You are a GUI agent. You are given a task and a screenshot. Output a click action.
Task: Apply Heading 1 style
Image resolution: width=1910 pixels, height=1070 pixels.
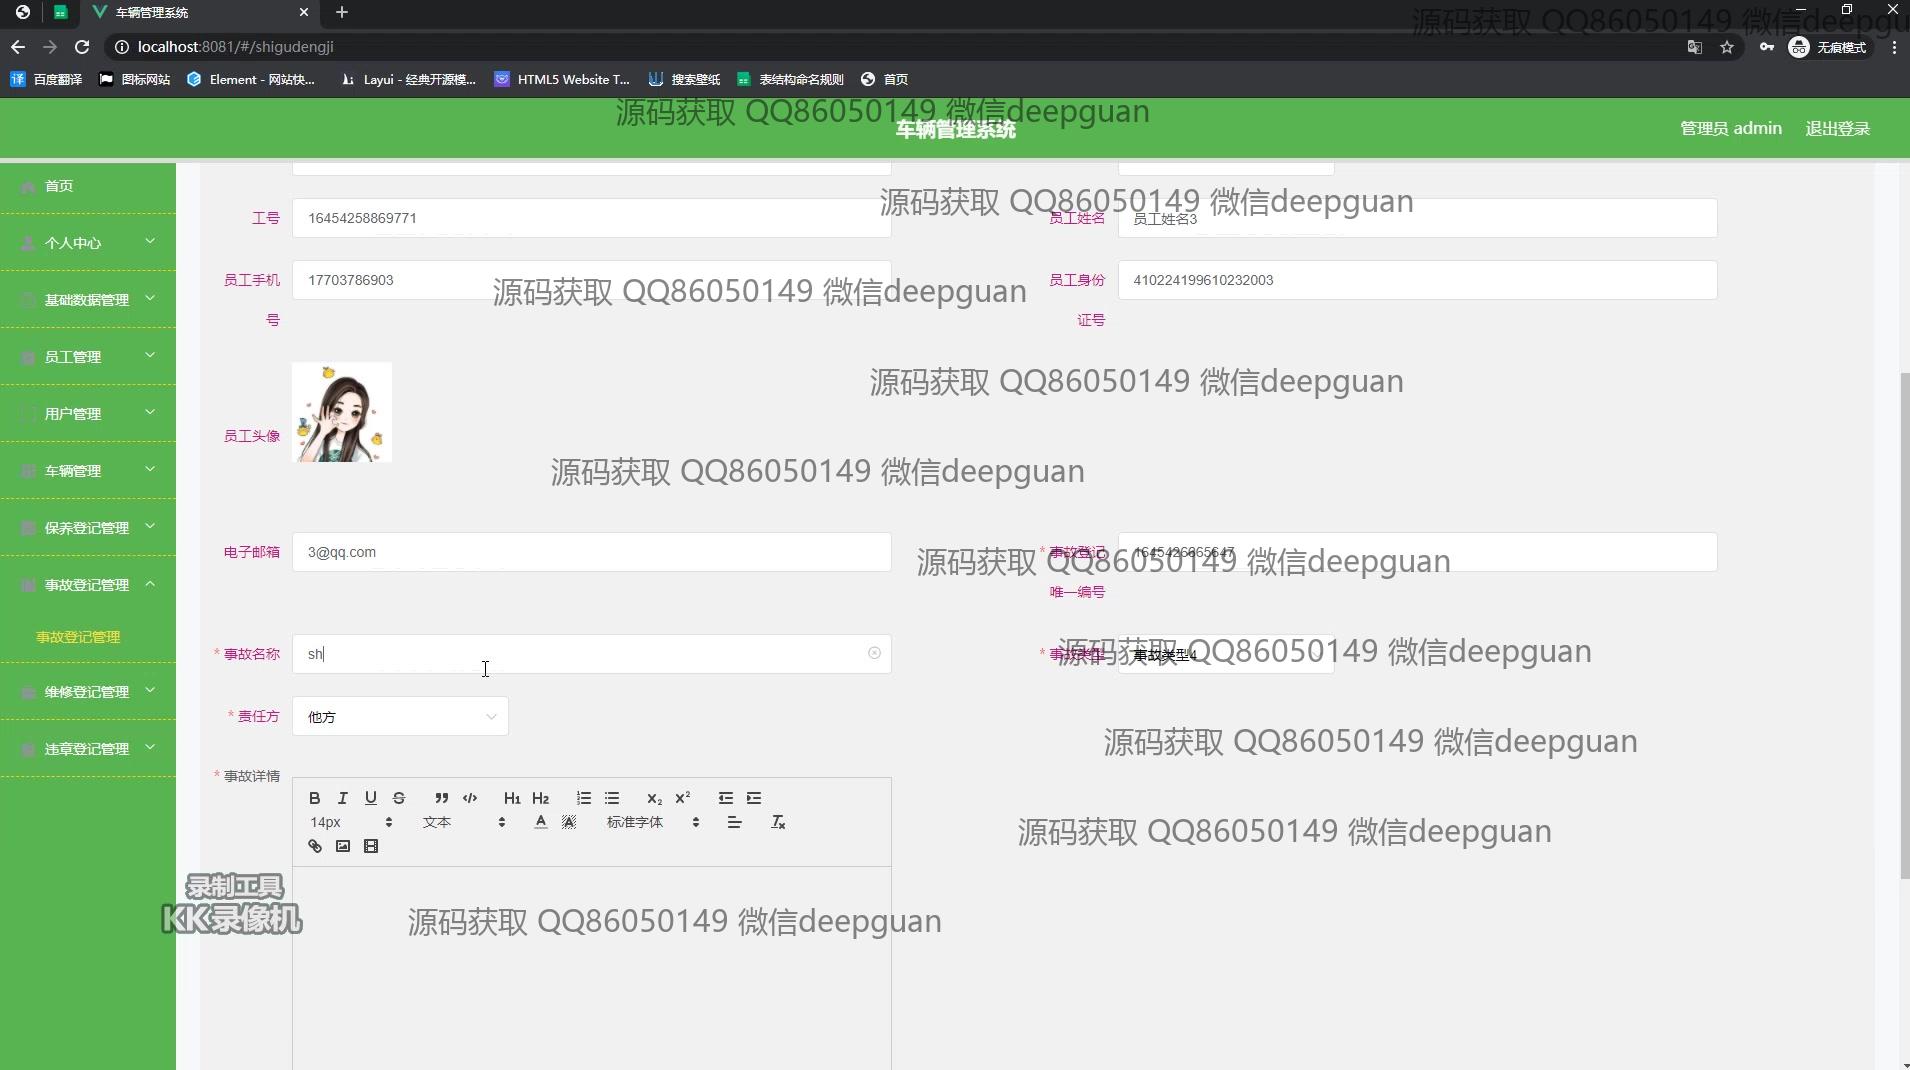pos(512,798)
